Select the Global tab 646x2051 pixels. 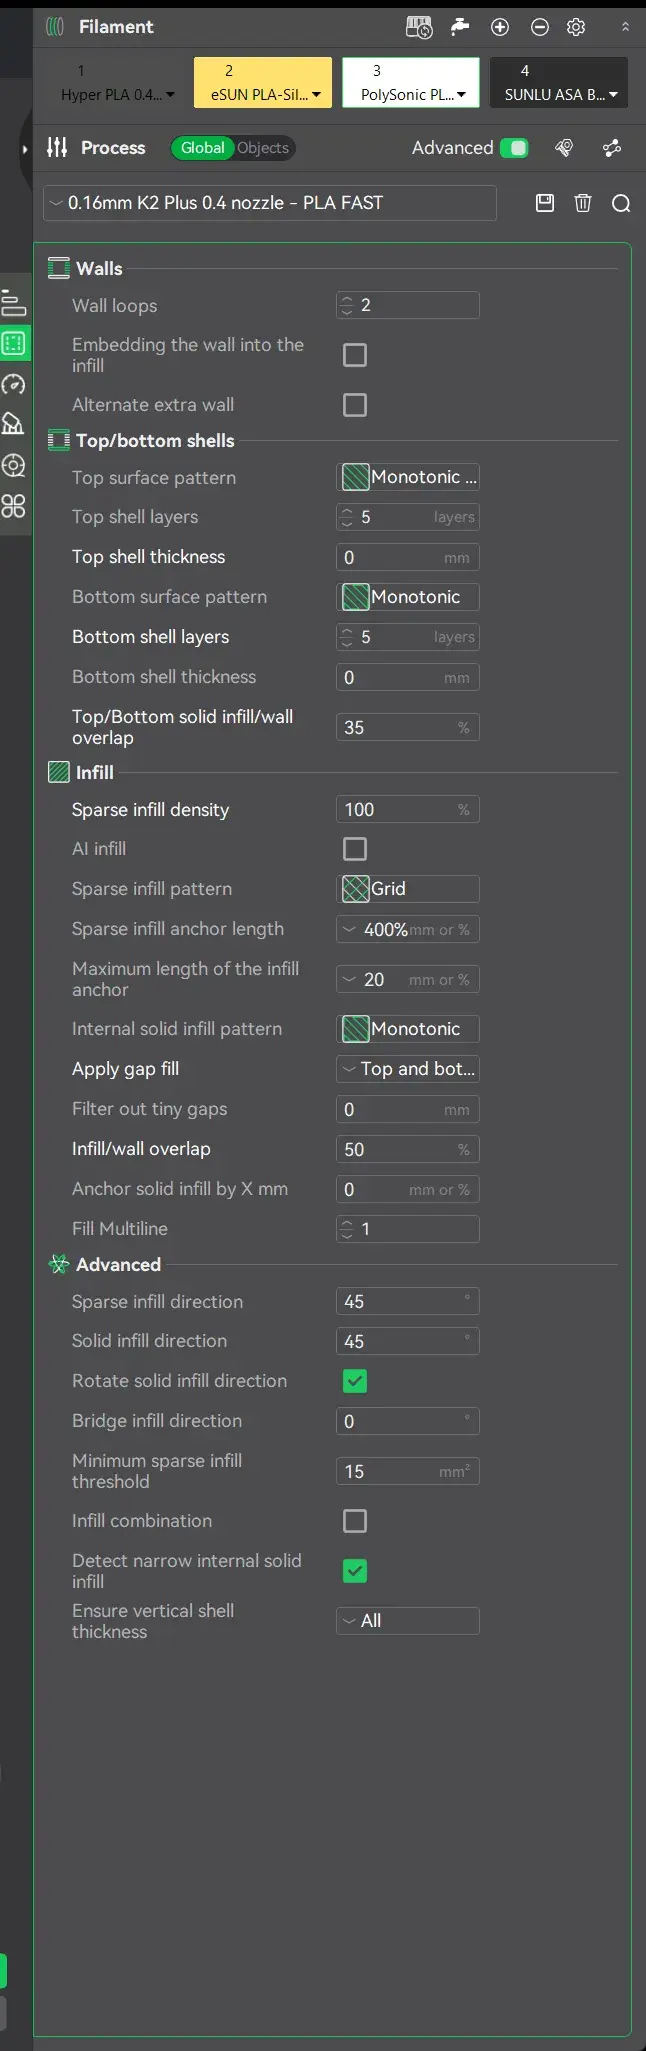pyautogui.click(x=202, y=148)
